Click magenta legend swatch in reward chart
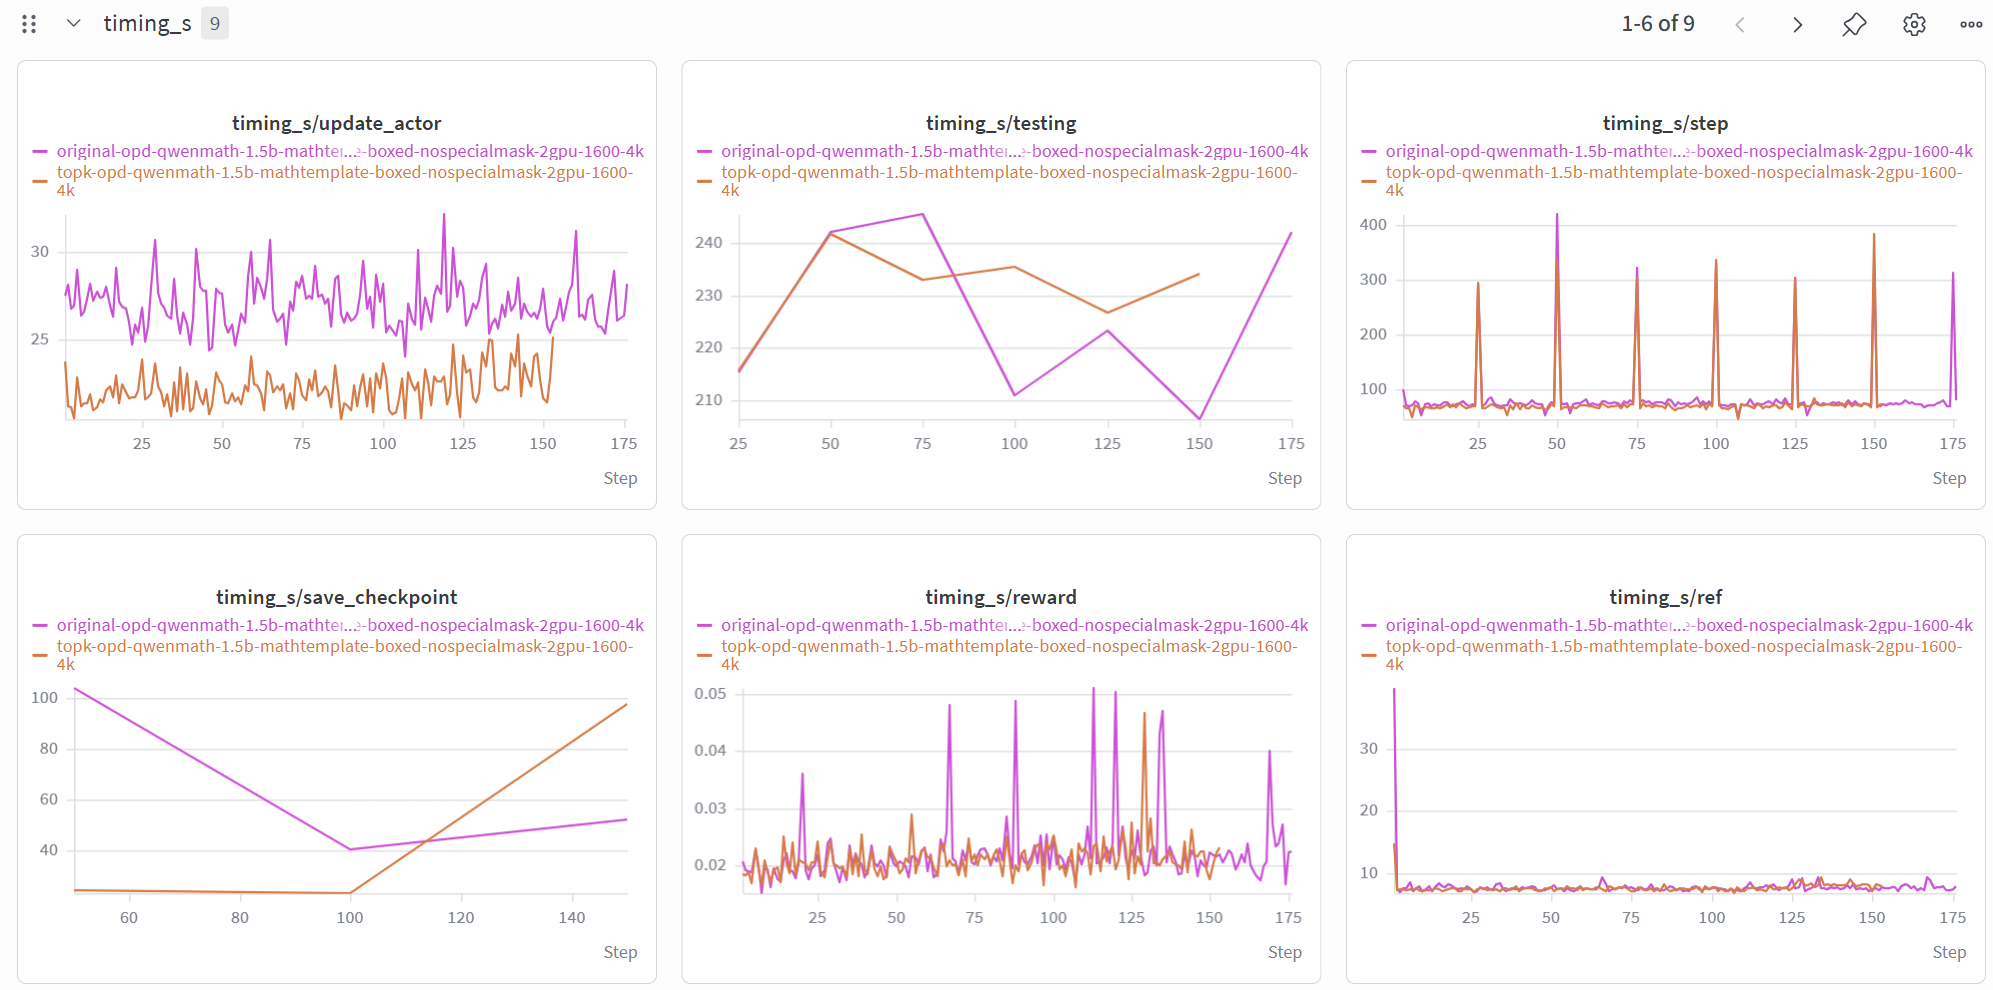 coord(704,626)
